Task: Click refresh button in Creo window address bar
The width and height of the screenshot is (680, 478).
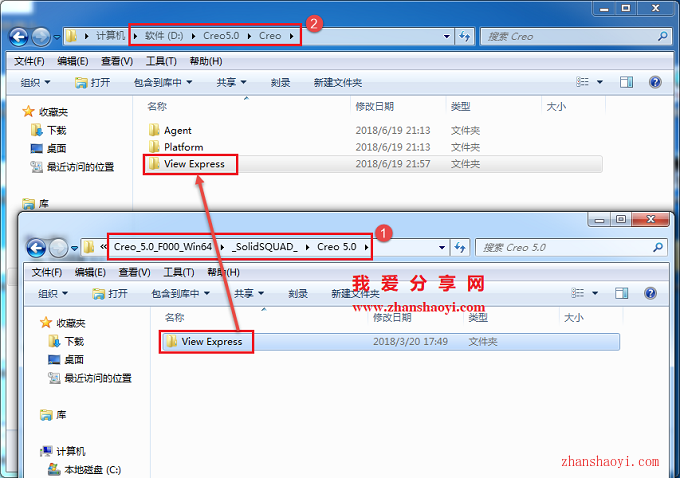Action: coord(464,36)
